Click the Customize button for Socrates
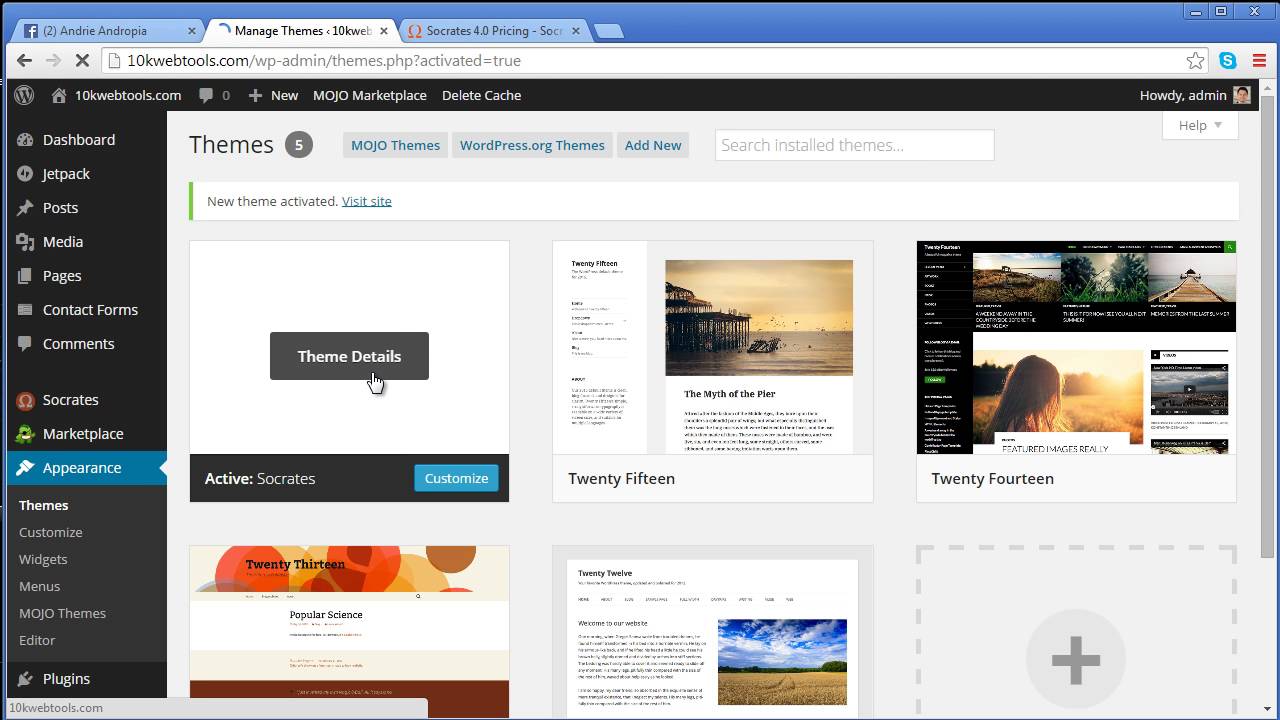Viewport: 1280px width, 720px height. 456,478
